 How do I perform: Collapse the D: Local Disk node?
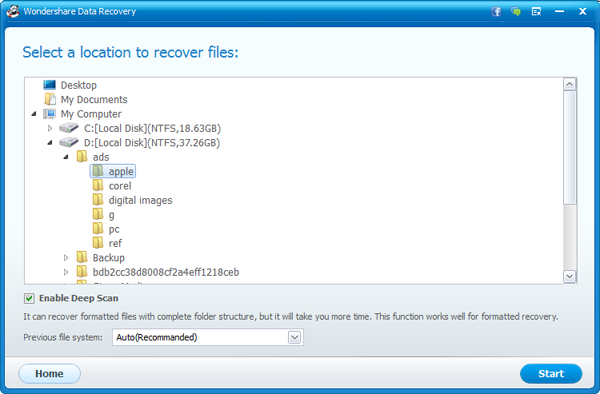click(50, 143)
